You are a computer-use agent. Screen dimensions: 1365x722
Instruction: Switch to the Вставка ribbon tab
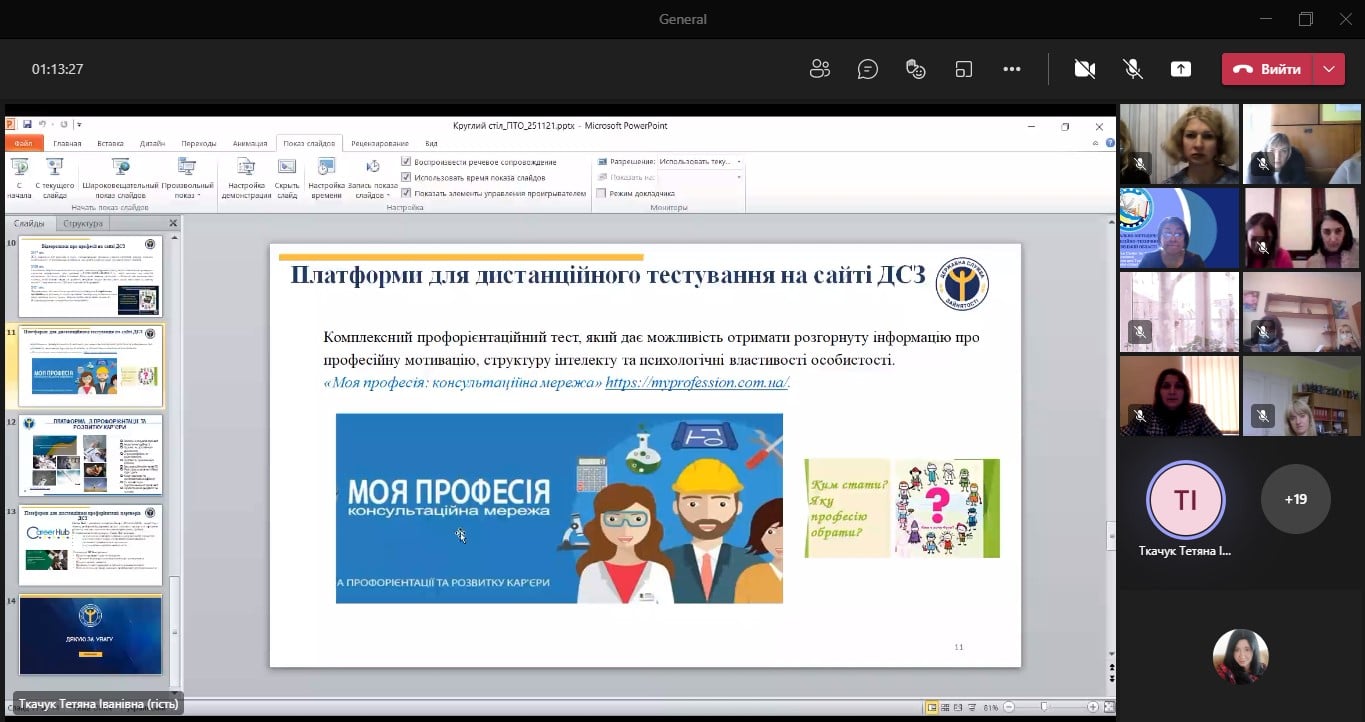pyautogui.click(x=110, y=143)
